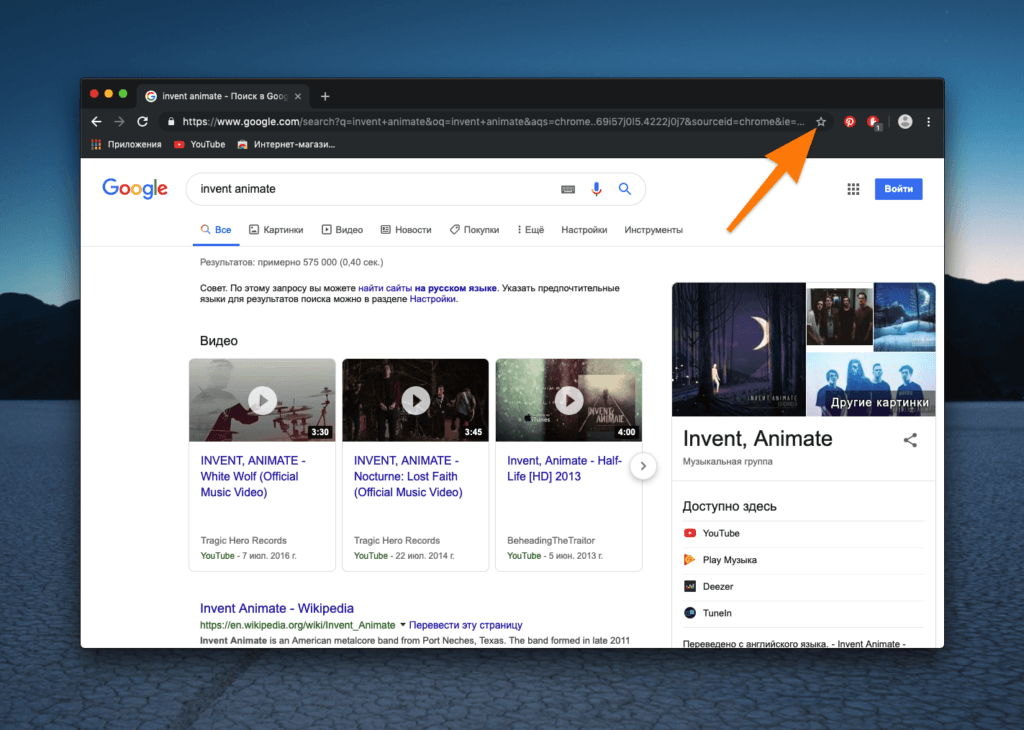The image size is (1024, 730).
Task: Open the Google apps grid
Action: pyautogui.click(x=853, y=189)
